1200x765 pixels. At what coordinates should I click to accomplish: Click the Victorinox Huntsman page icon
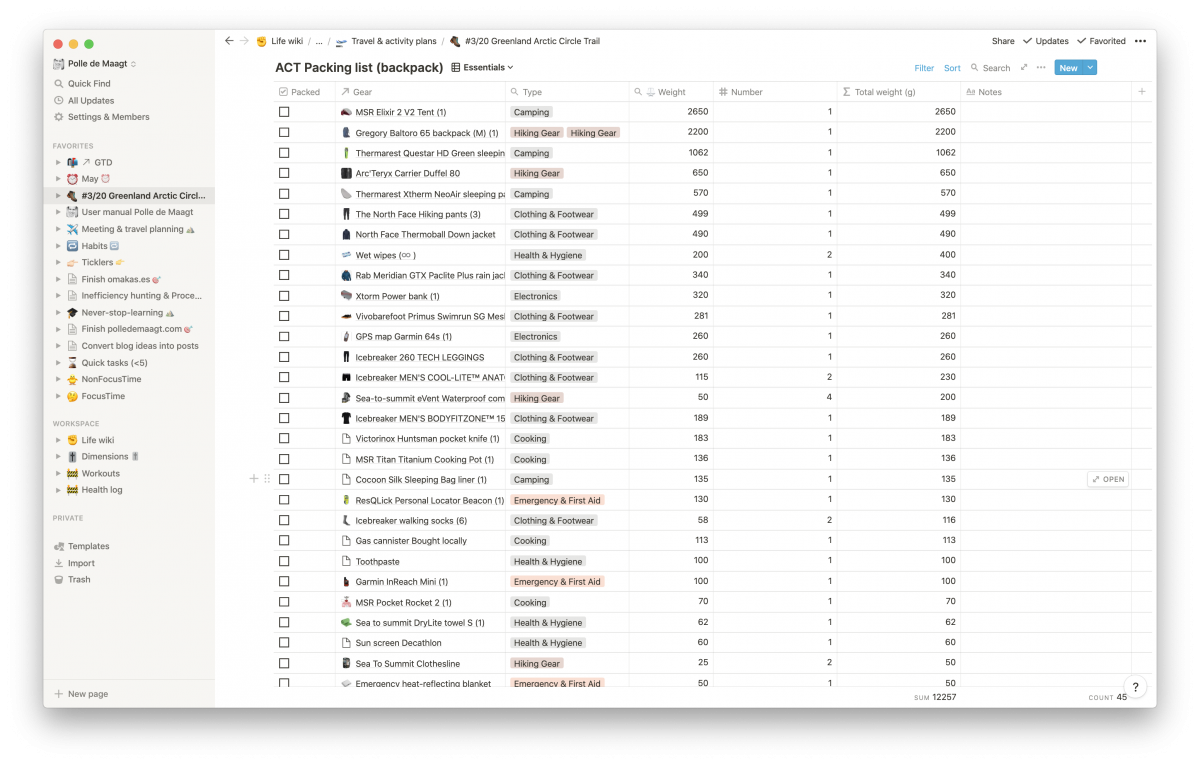click(x=346, y=439)
